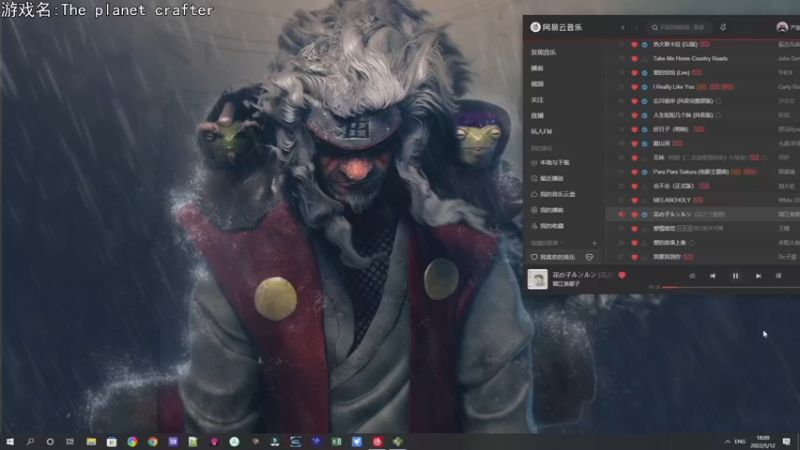Image resolution: width=800 pixels, height=450 pixels.
Task: Unlike the current song in player bar
Action: click(622, 275)
